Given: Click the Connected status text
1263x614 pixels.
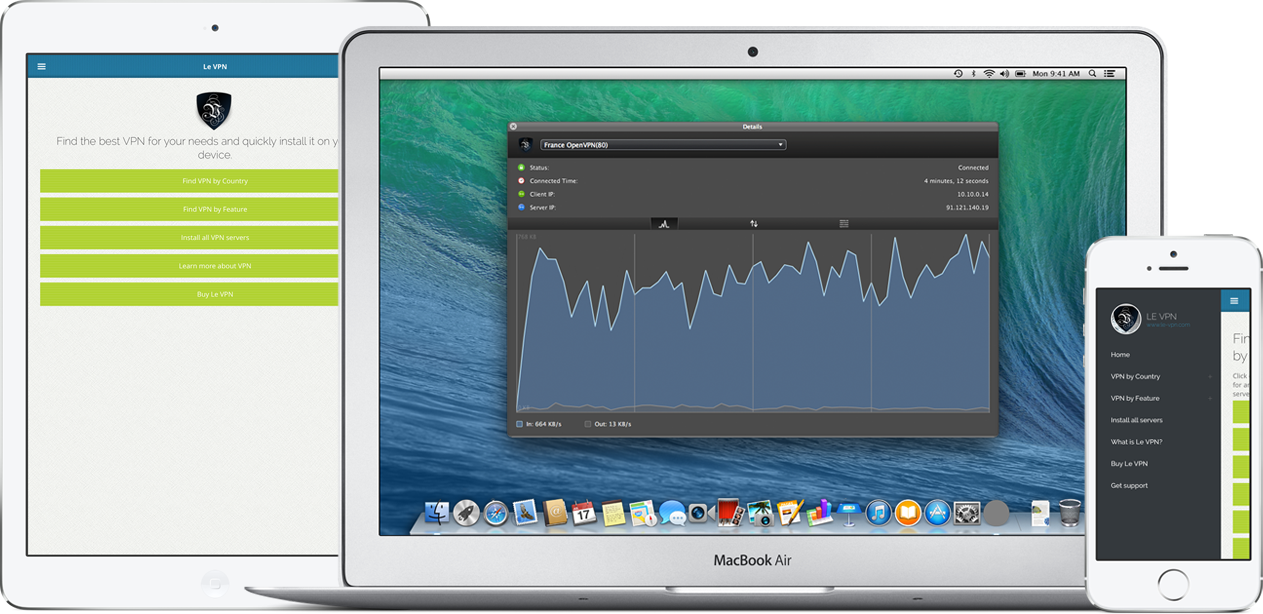Looking at the screenshot, I should point(973,167).
